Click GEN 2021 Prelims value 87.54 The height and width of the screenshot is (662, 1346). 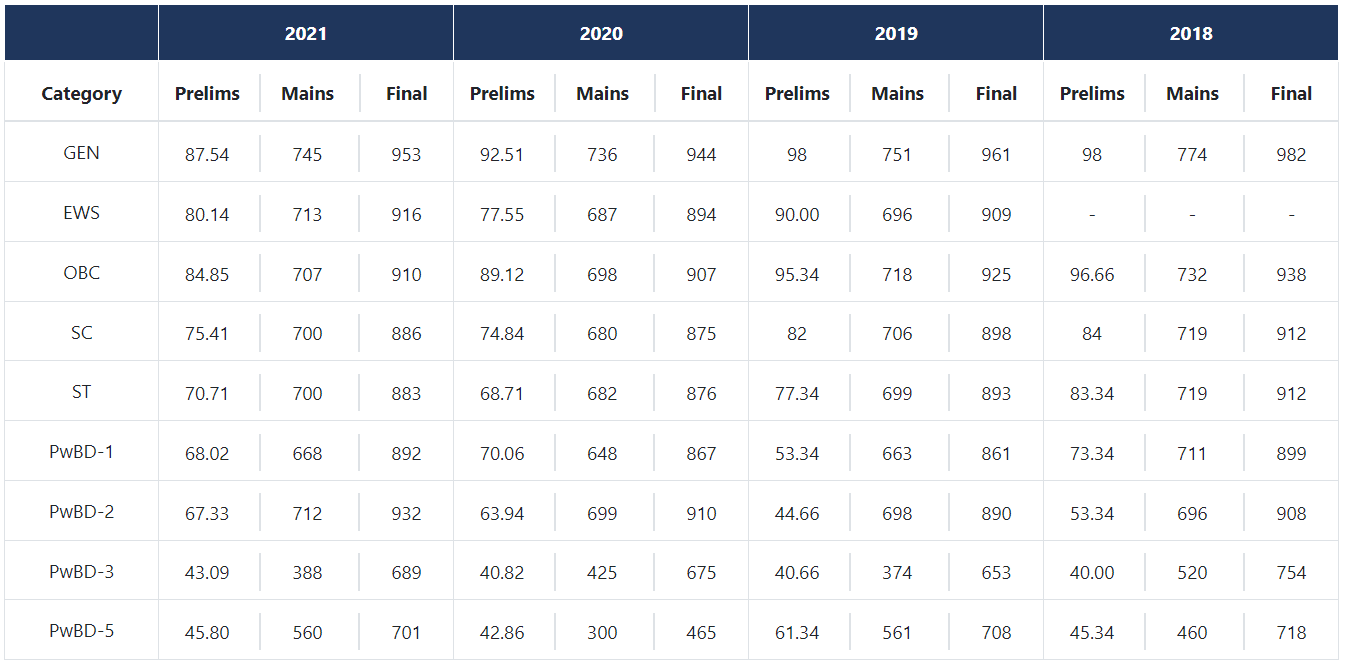207,155
